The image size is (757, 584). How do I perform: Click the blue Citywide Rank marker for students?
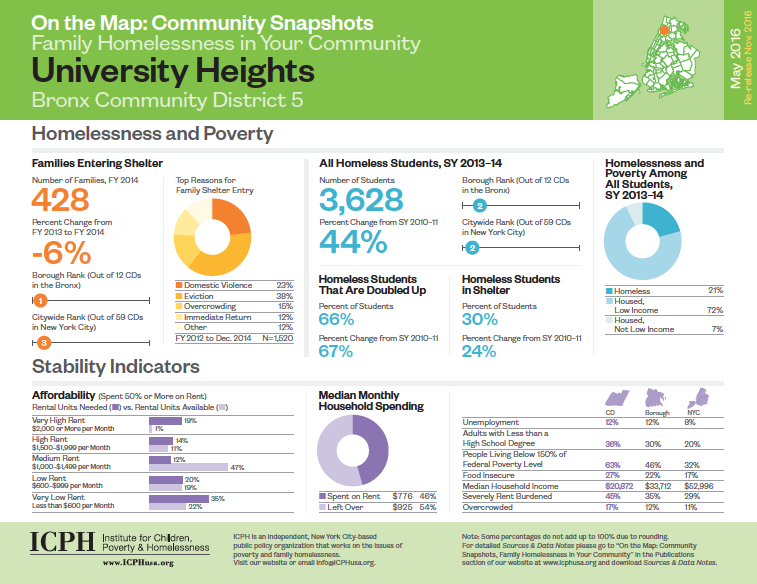point(472,247)
